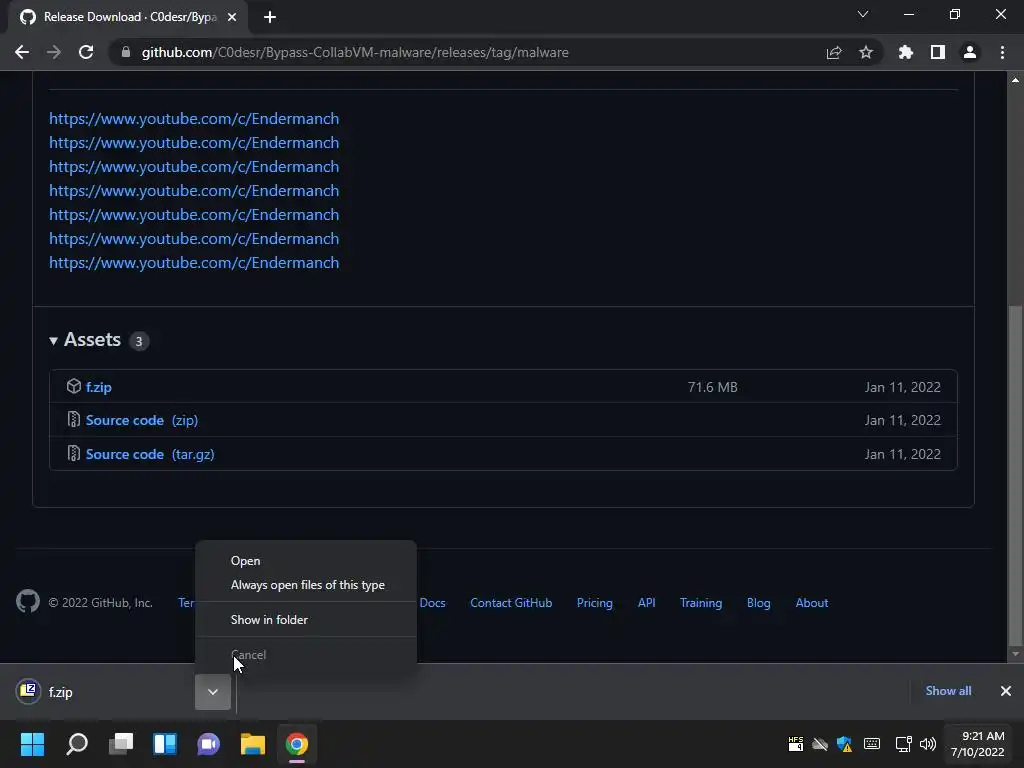
Task: Open the Blog footer link
Action: [x=758, y=603]
